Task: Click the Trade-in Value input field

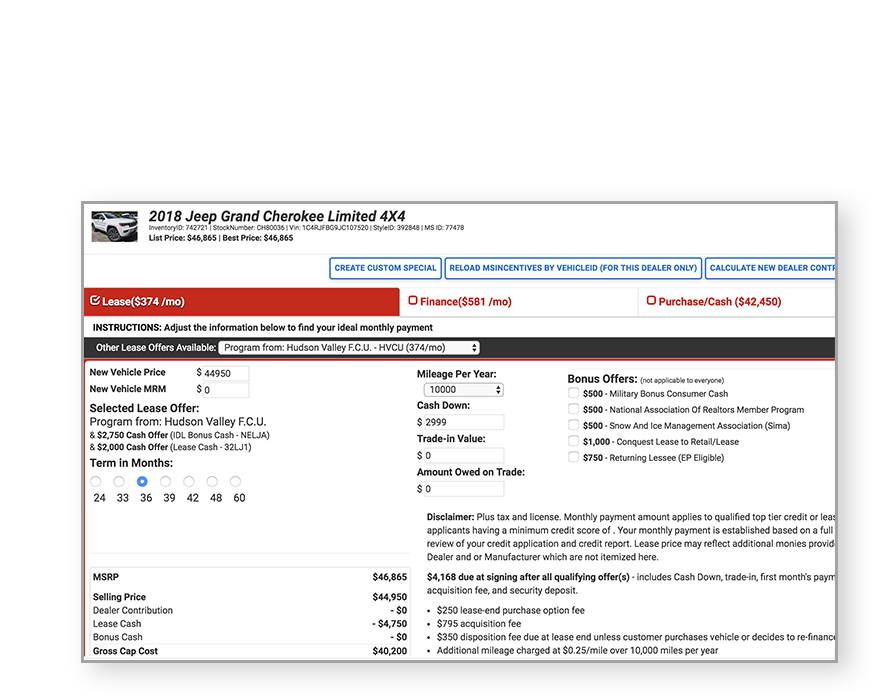Action: pyautogui.click(x=464, y=456)
